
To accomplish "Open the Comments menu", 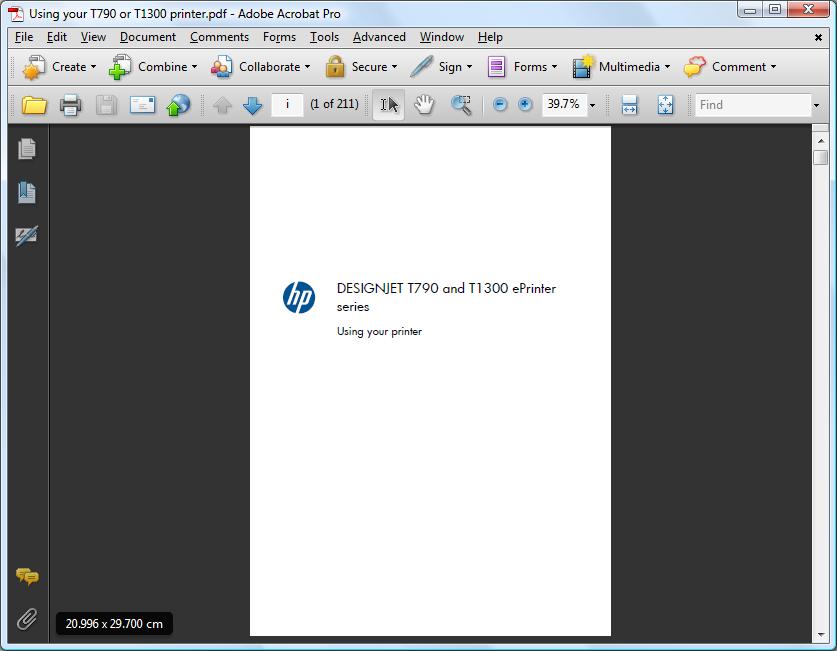I will point(219,37).
